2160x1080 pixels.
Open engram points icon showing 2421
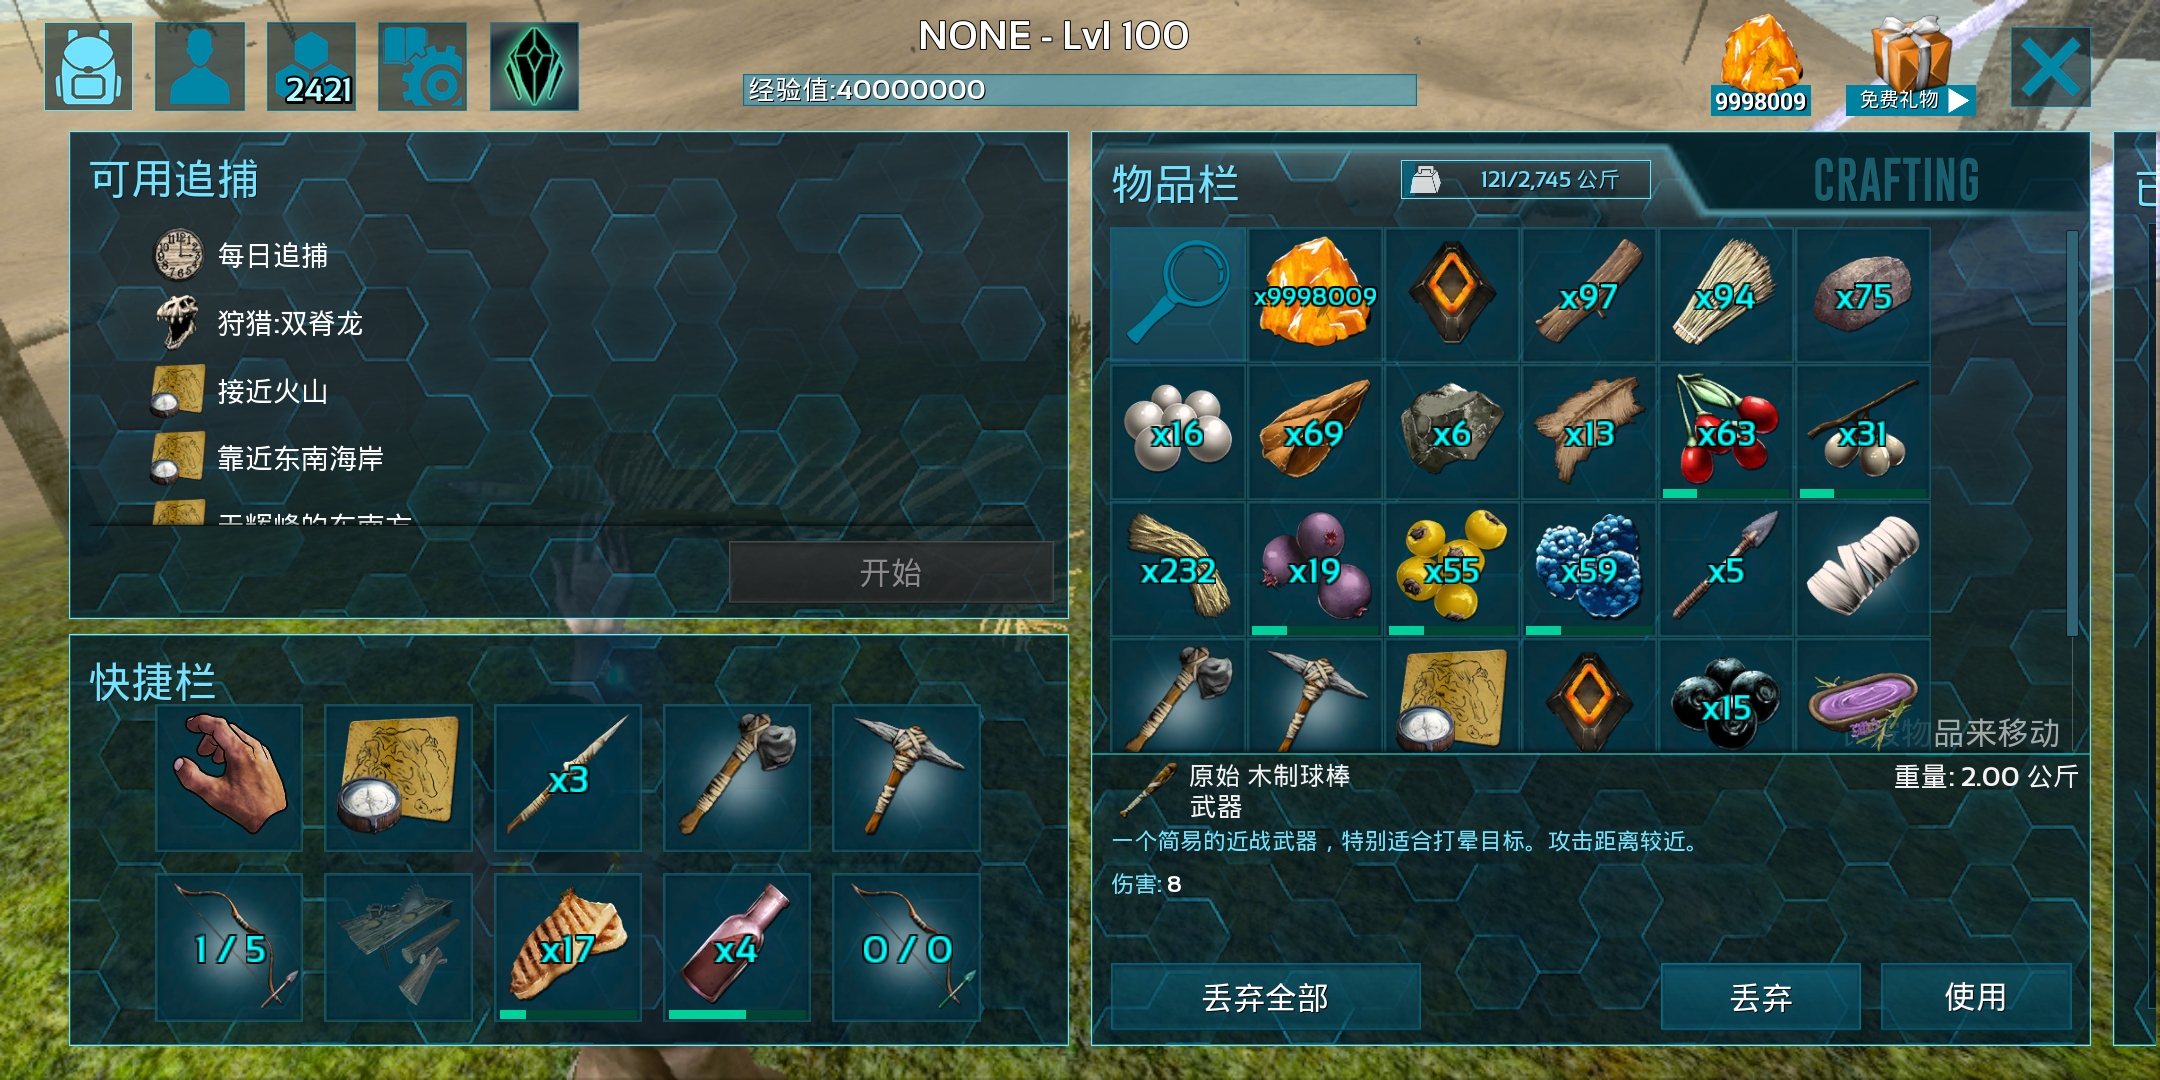[312, 66]
